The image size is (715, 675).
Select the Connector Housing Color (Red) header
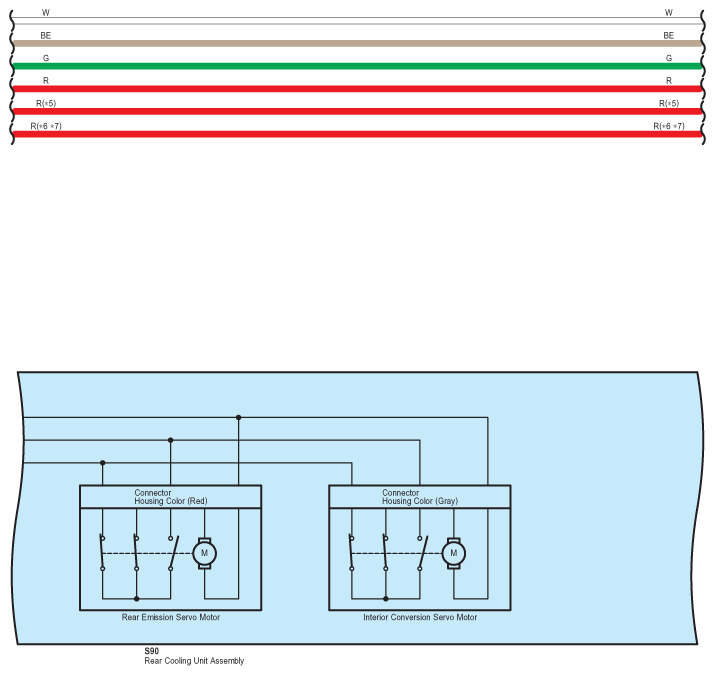point(170,497)
